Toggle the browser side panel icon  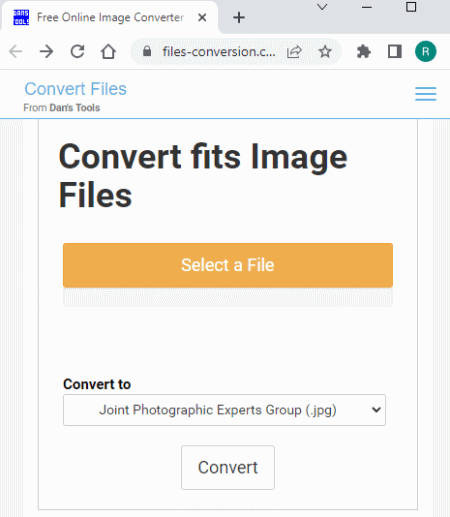point(395,52)
